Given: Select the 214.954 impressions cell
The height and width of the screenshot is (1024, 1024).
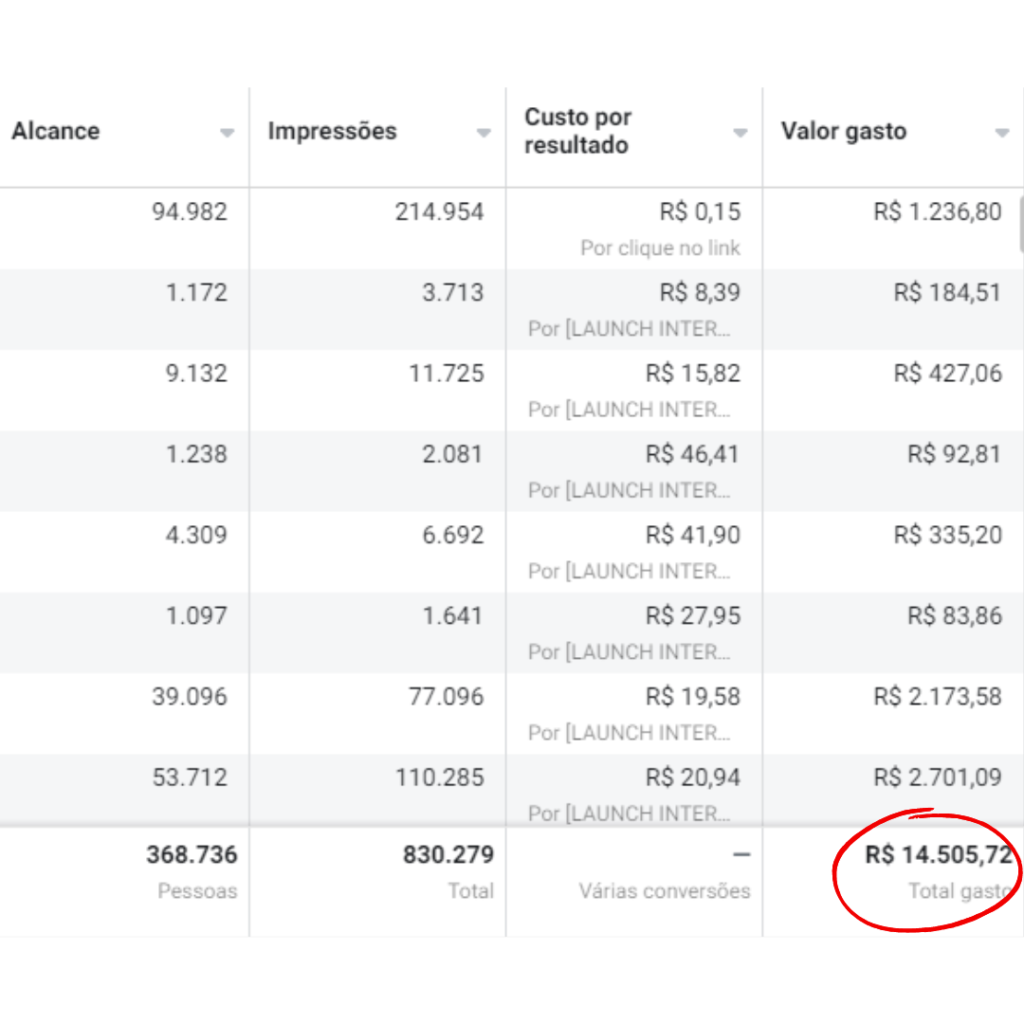Looking at the screenshot, I should tap(440, 212).
